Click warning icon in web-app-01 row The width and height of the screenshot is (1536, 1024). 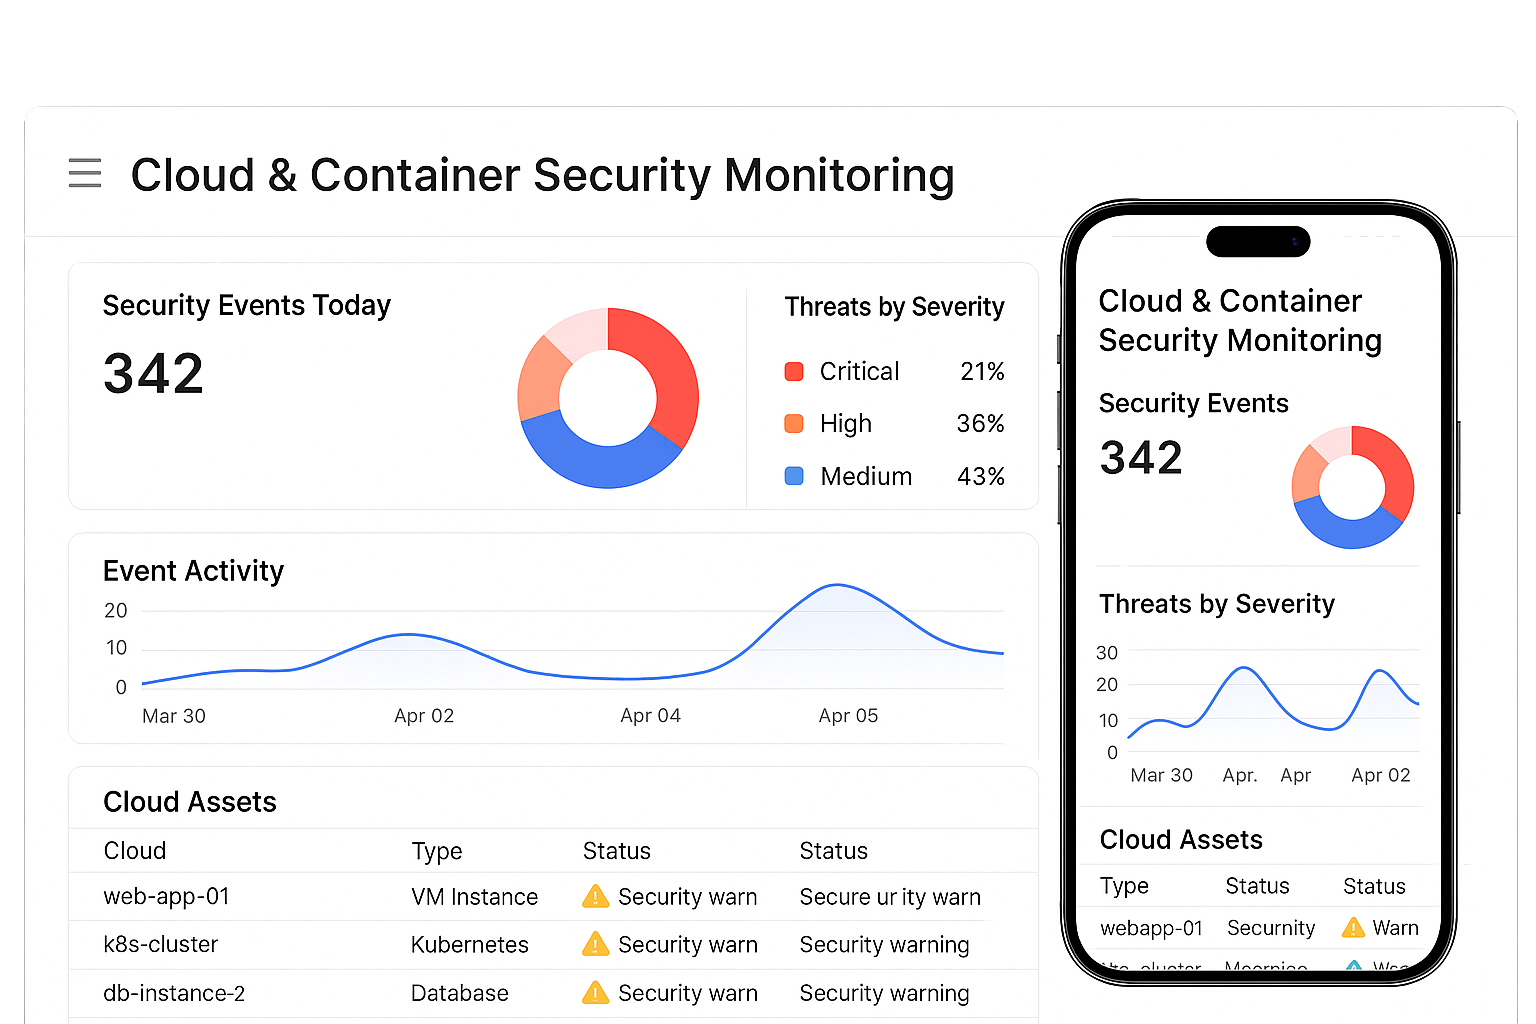click(595, 897)
